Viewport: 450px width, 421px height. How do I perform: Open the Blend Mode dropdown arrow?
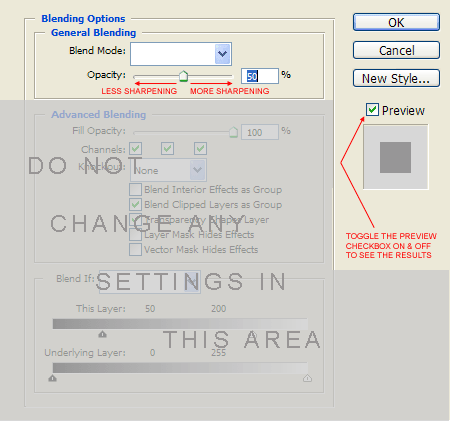[x=222, y=54]
